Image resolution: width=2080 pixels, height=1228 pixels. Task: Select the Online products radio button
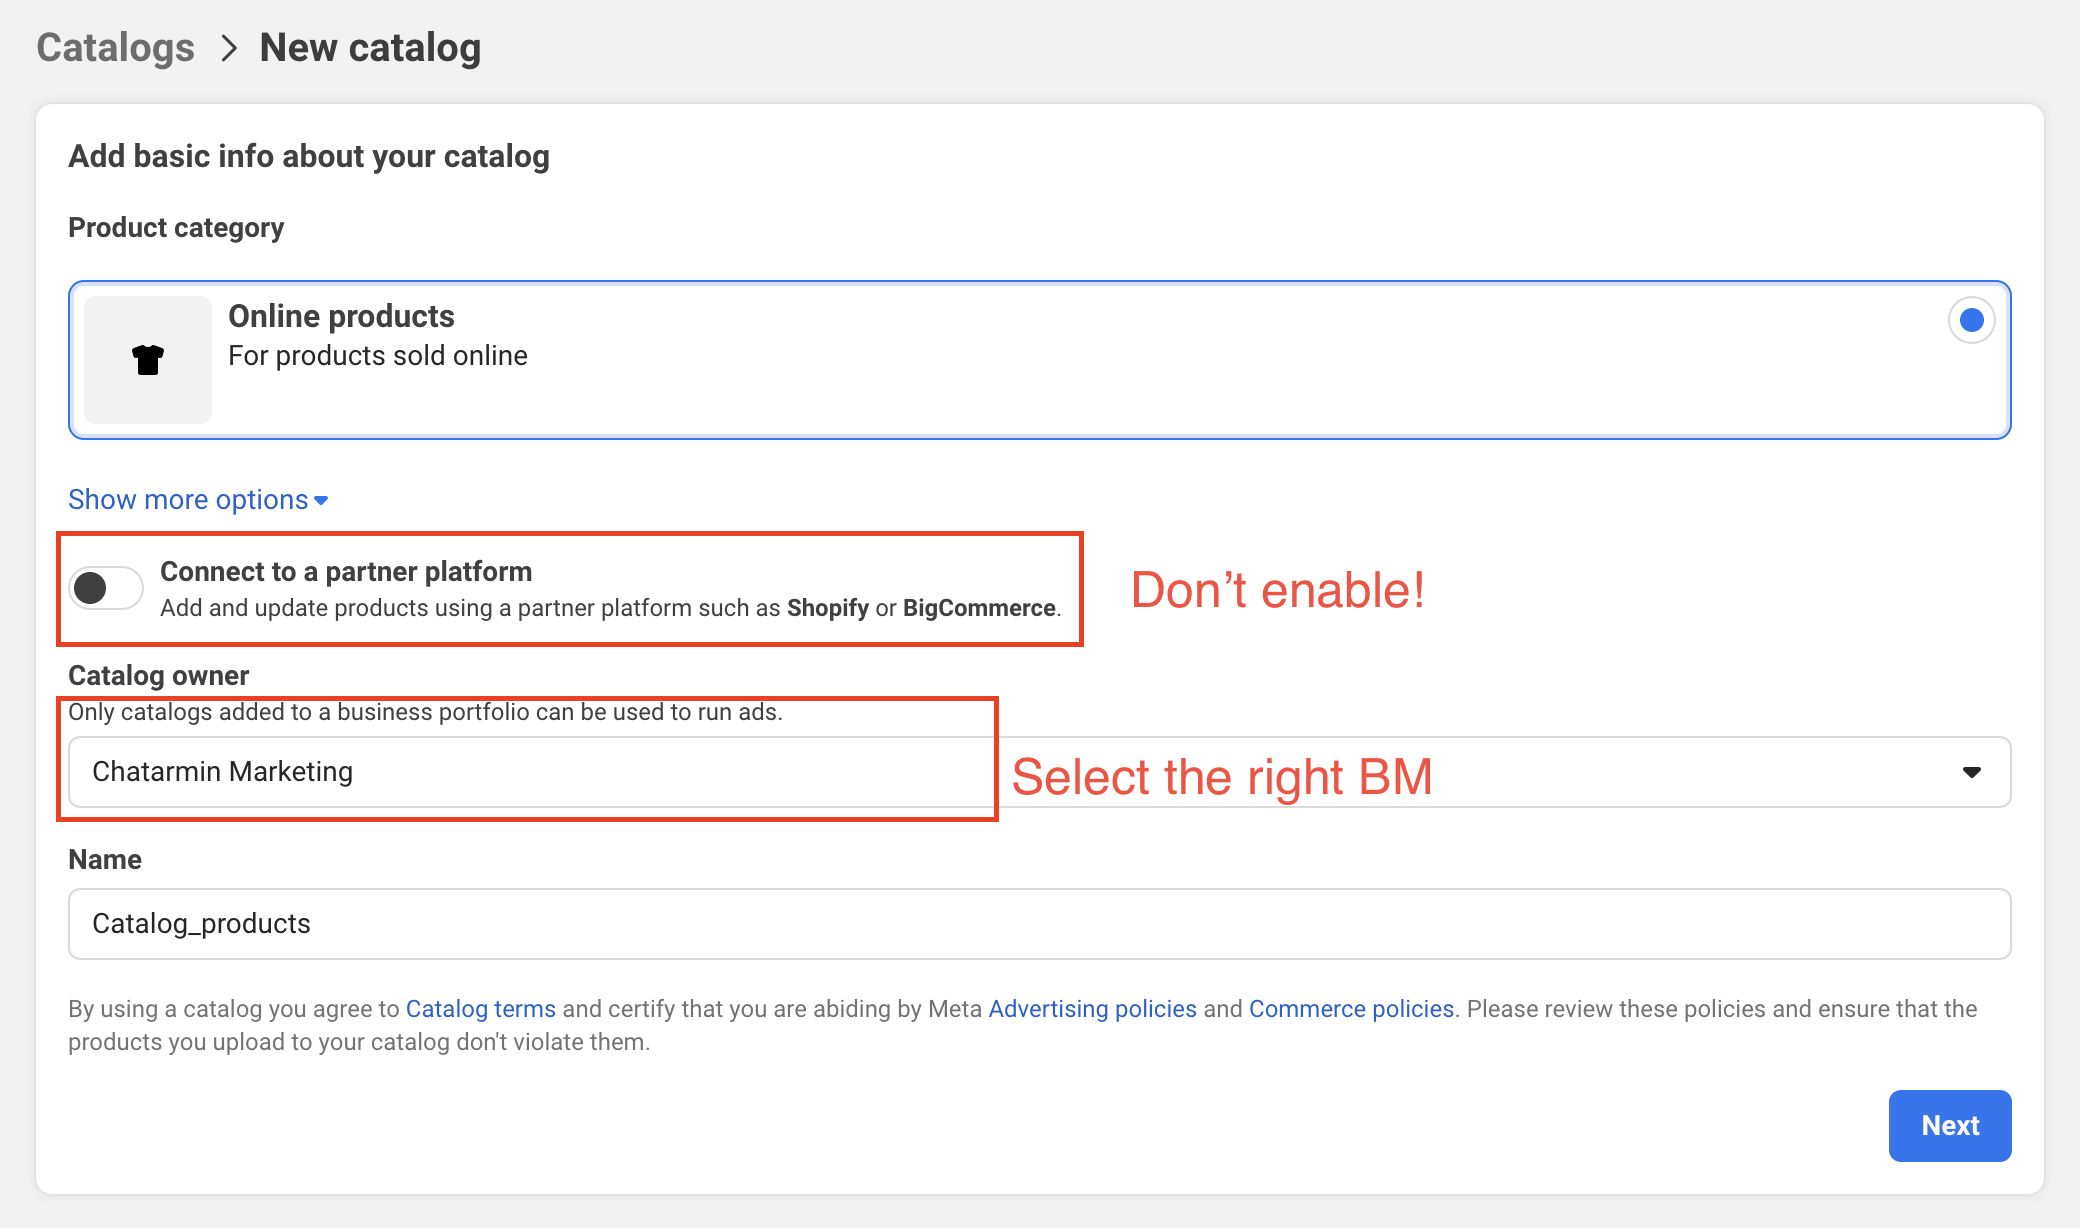(x=1971, y=320)
